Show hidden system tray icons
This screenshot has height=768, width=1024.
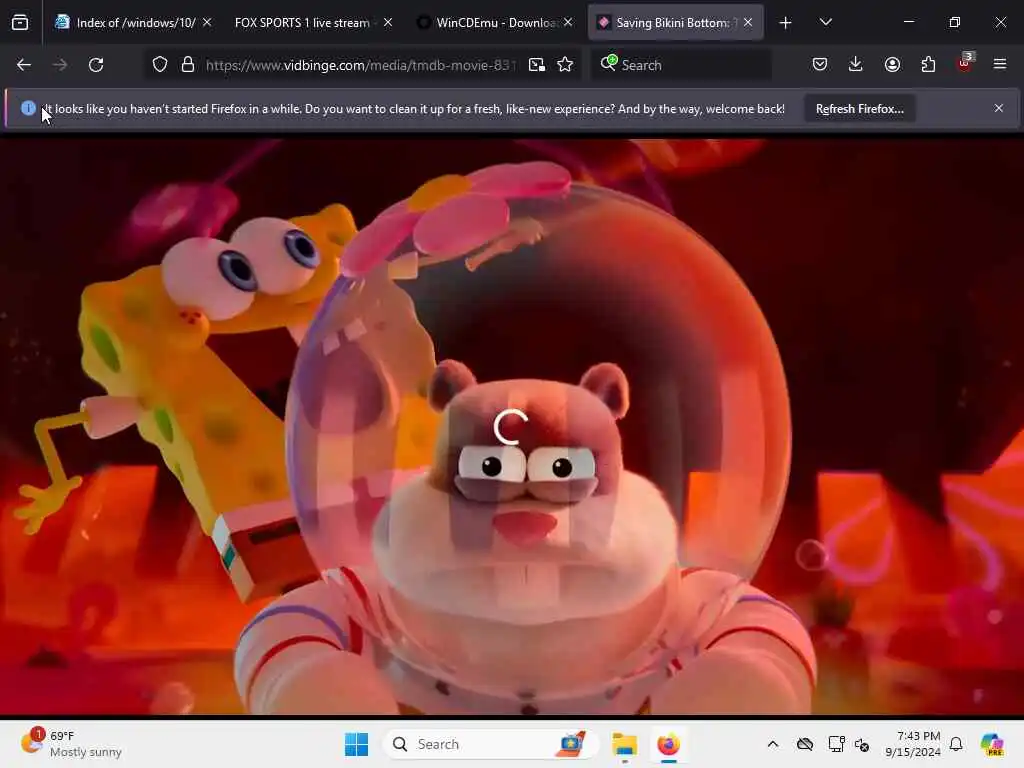click(773, 744)
